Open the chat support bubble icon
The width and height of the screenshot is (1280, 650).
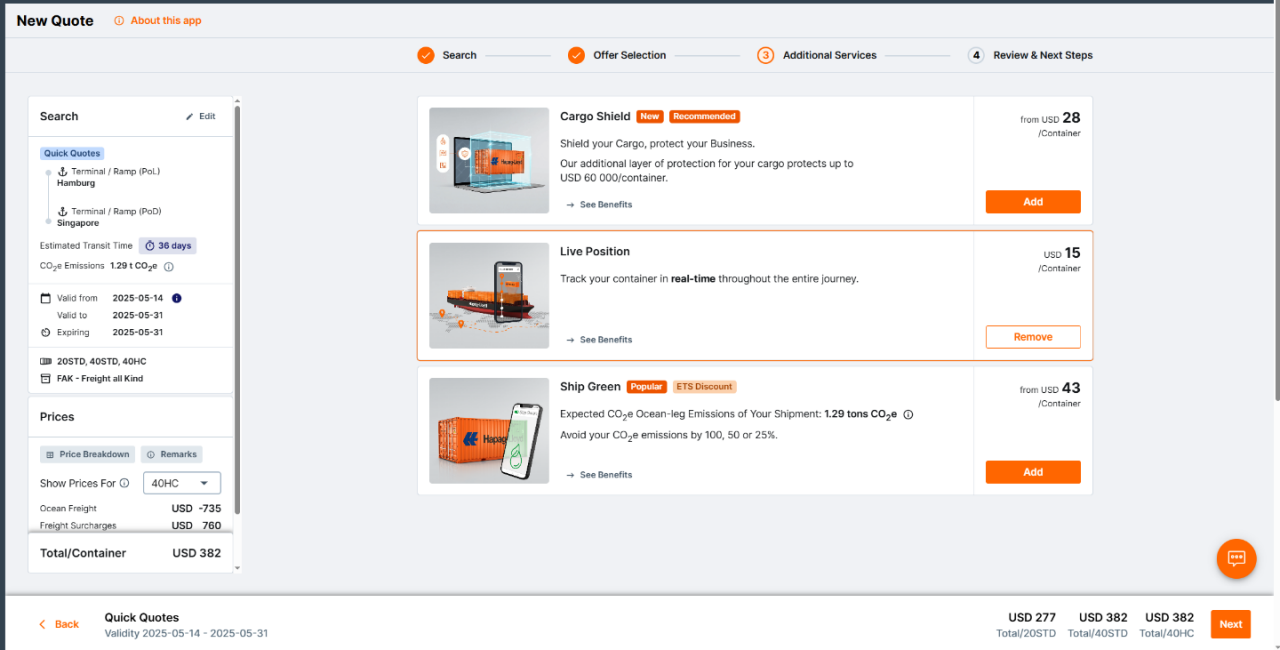(1236, 558)
